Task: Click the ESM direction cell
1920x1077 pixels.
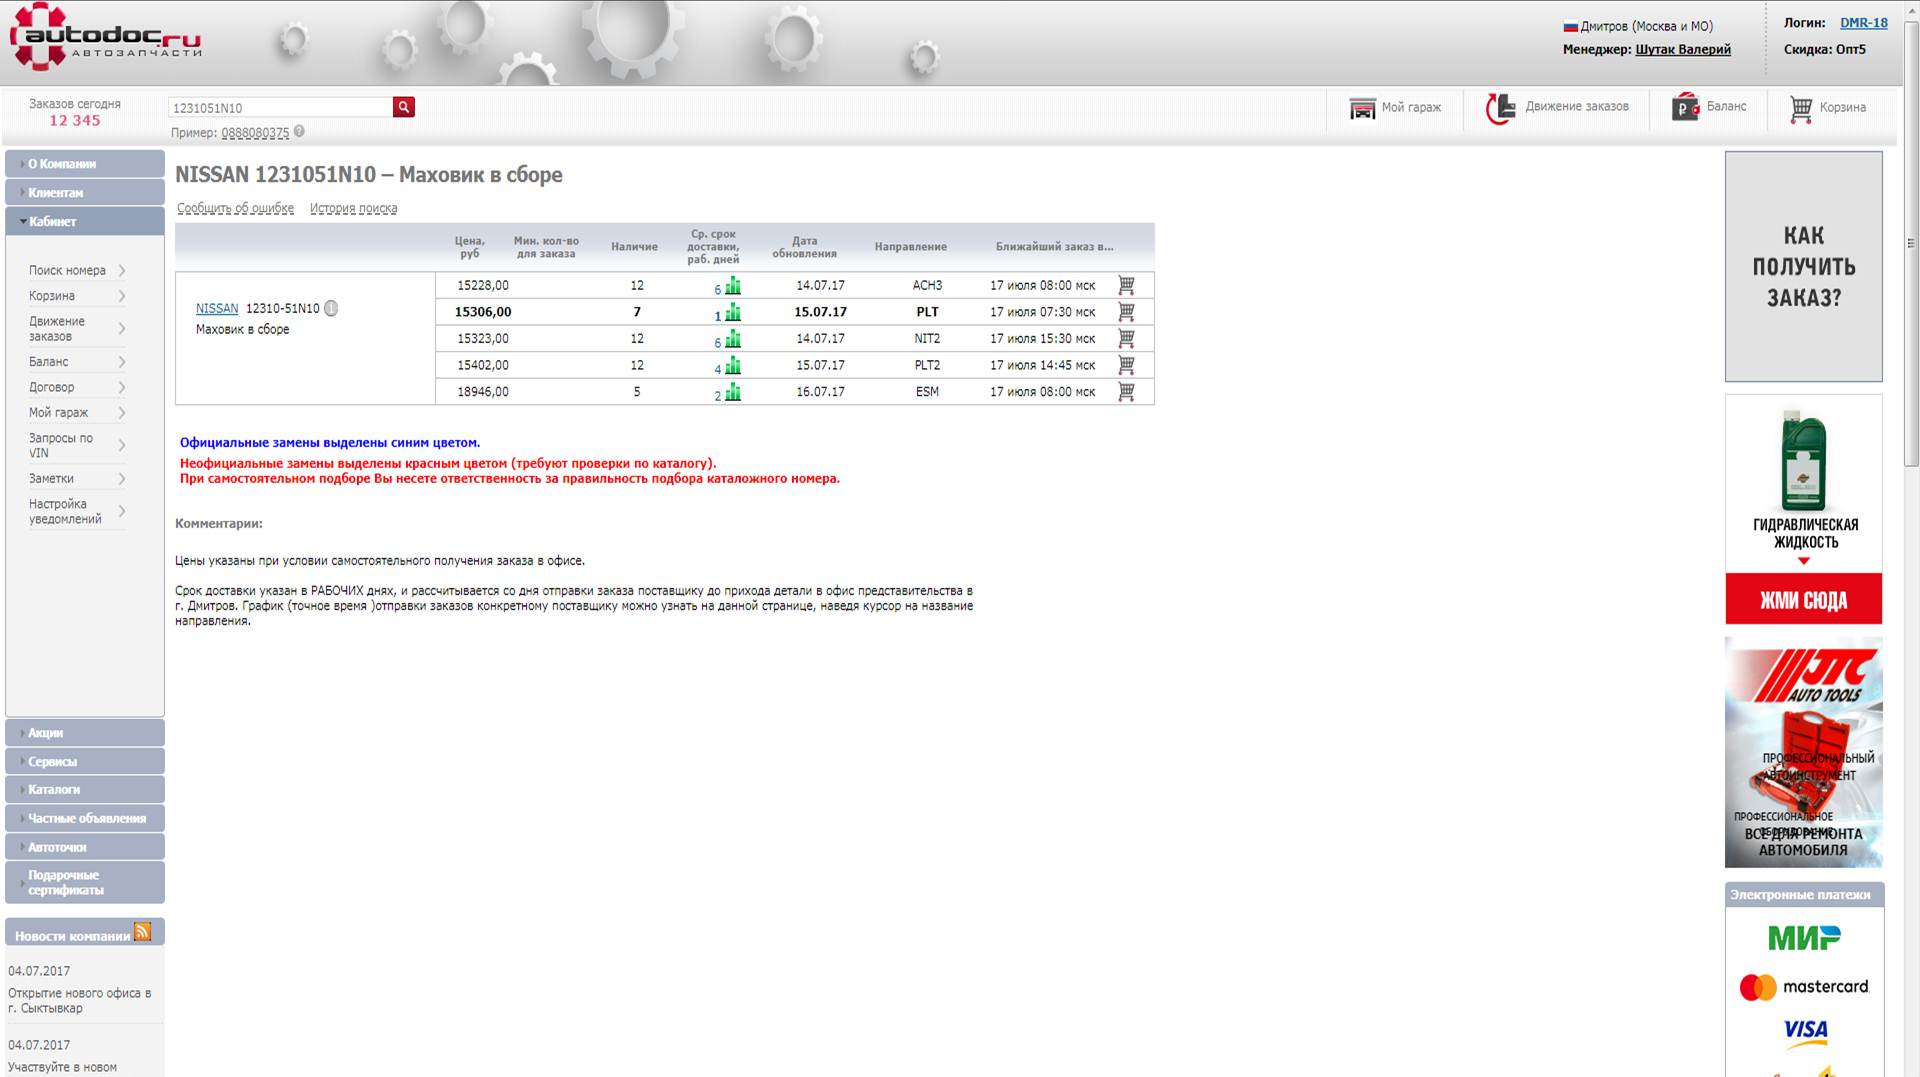Action: (x=927, y=392)
